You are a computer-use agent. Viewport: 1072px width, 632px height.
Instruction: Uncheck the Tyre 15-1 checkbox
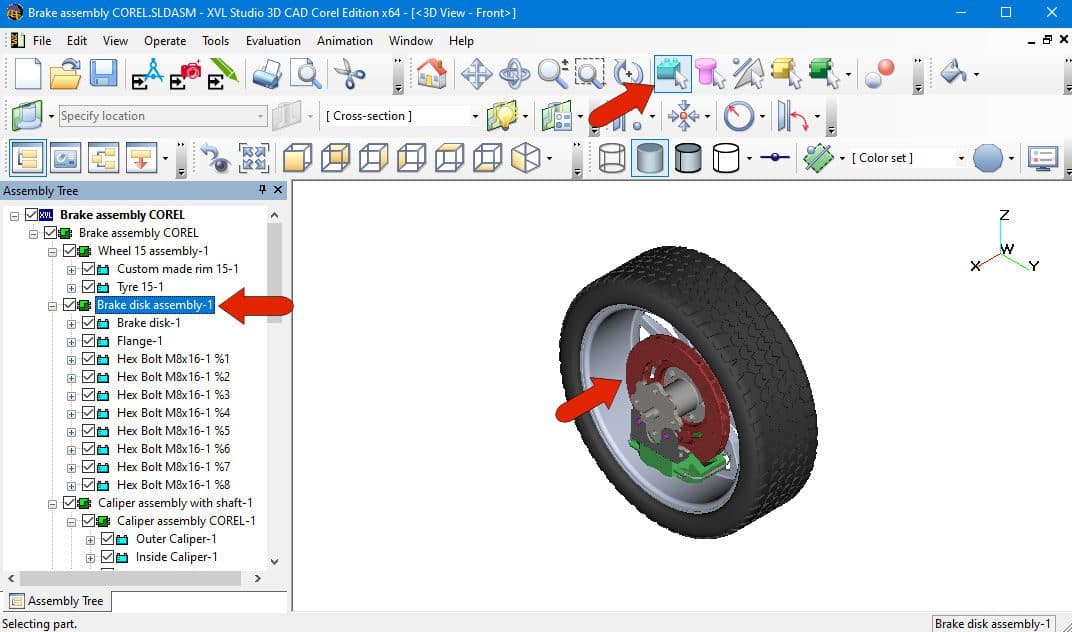tap(88, 287)
